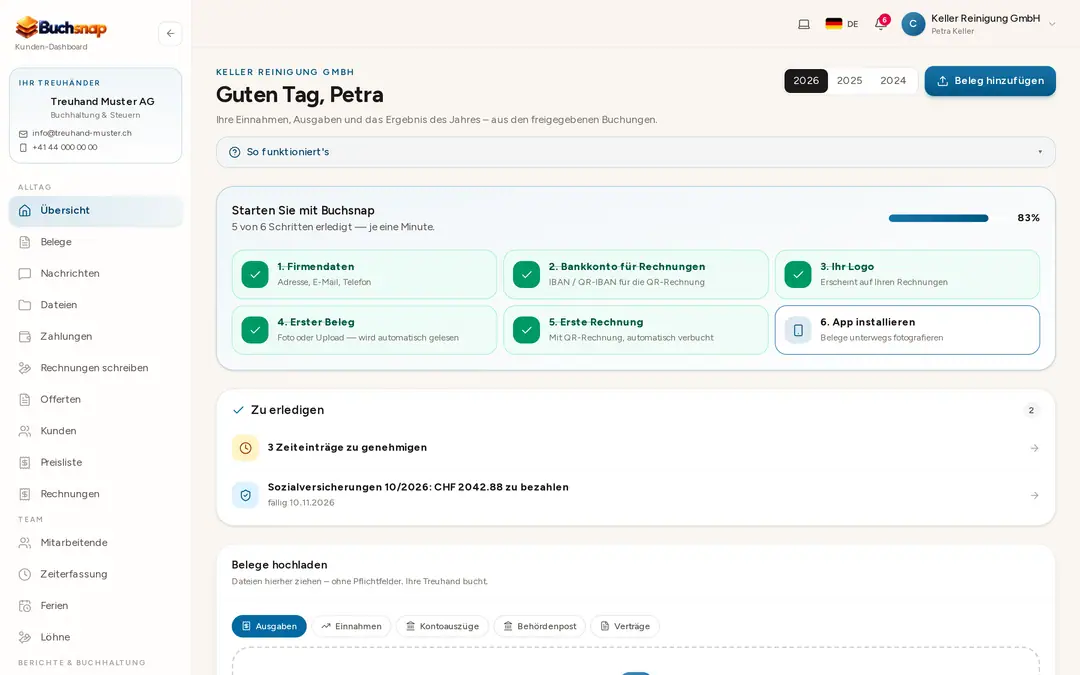Click the Treuhand Muster AG card

click(96, 116)
